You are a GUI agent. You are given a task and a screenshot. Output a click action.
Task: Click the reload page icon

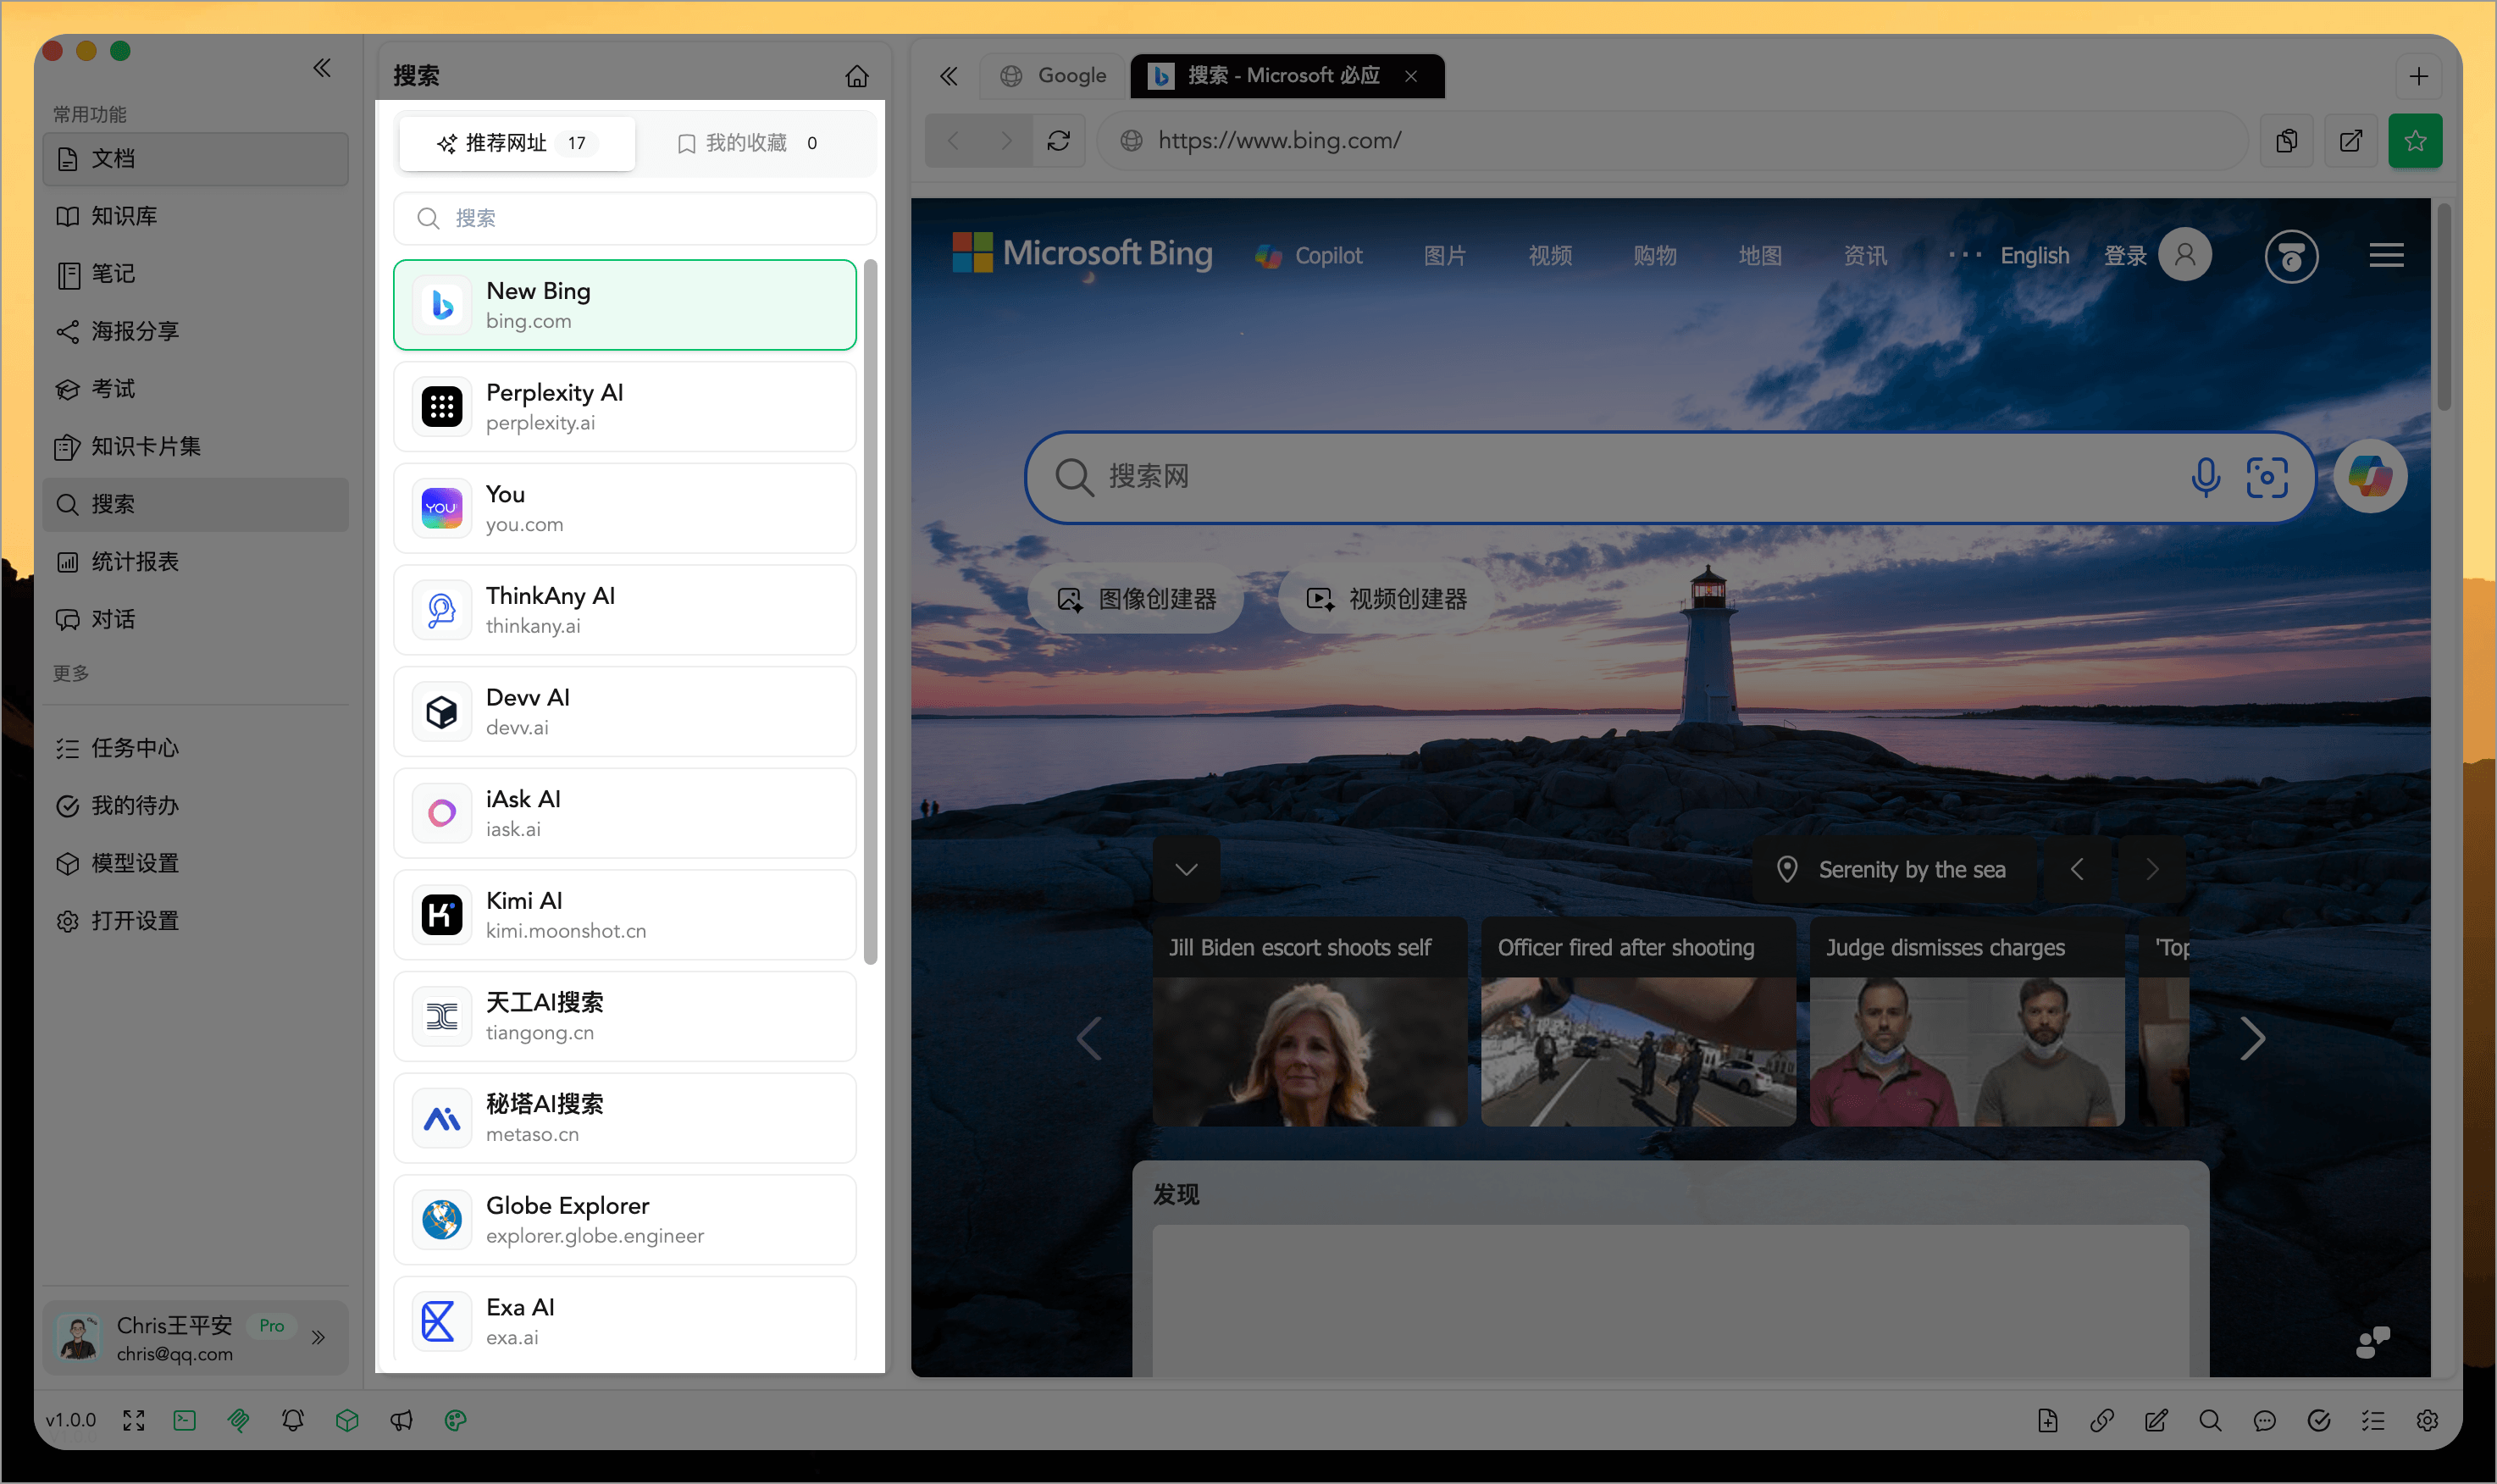click(1058, 141)
